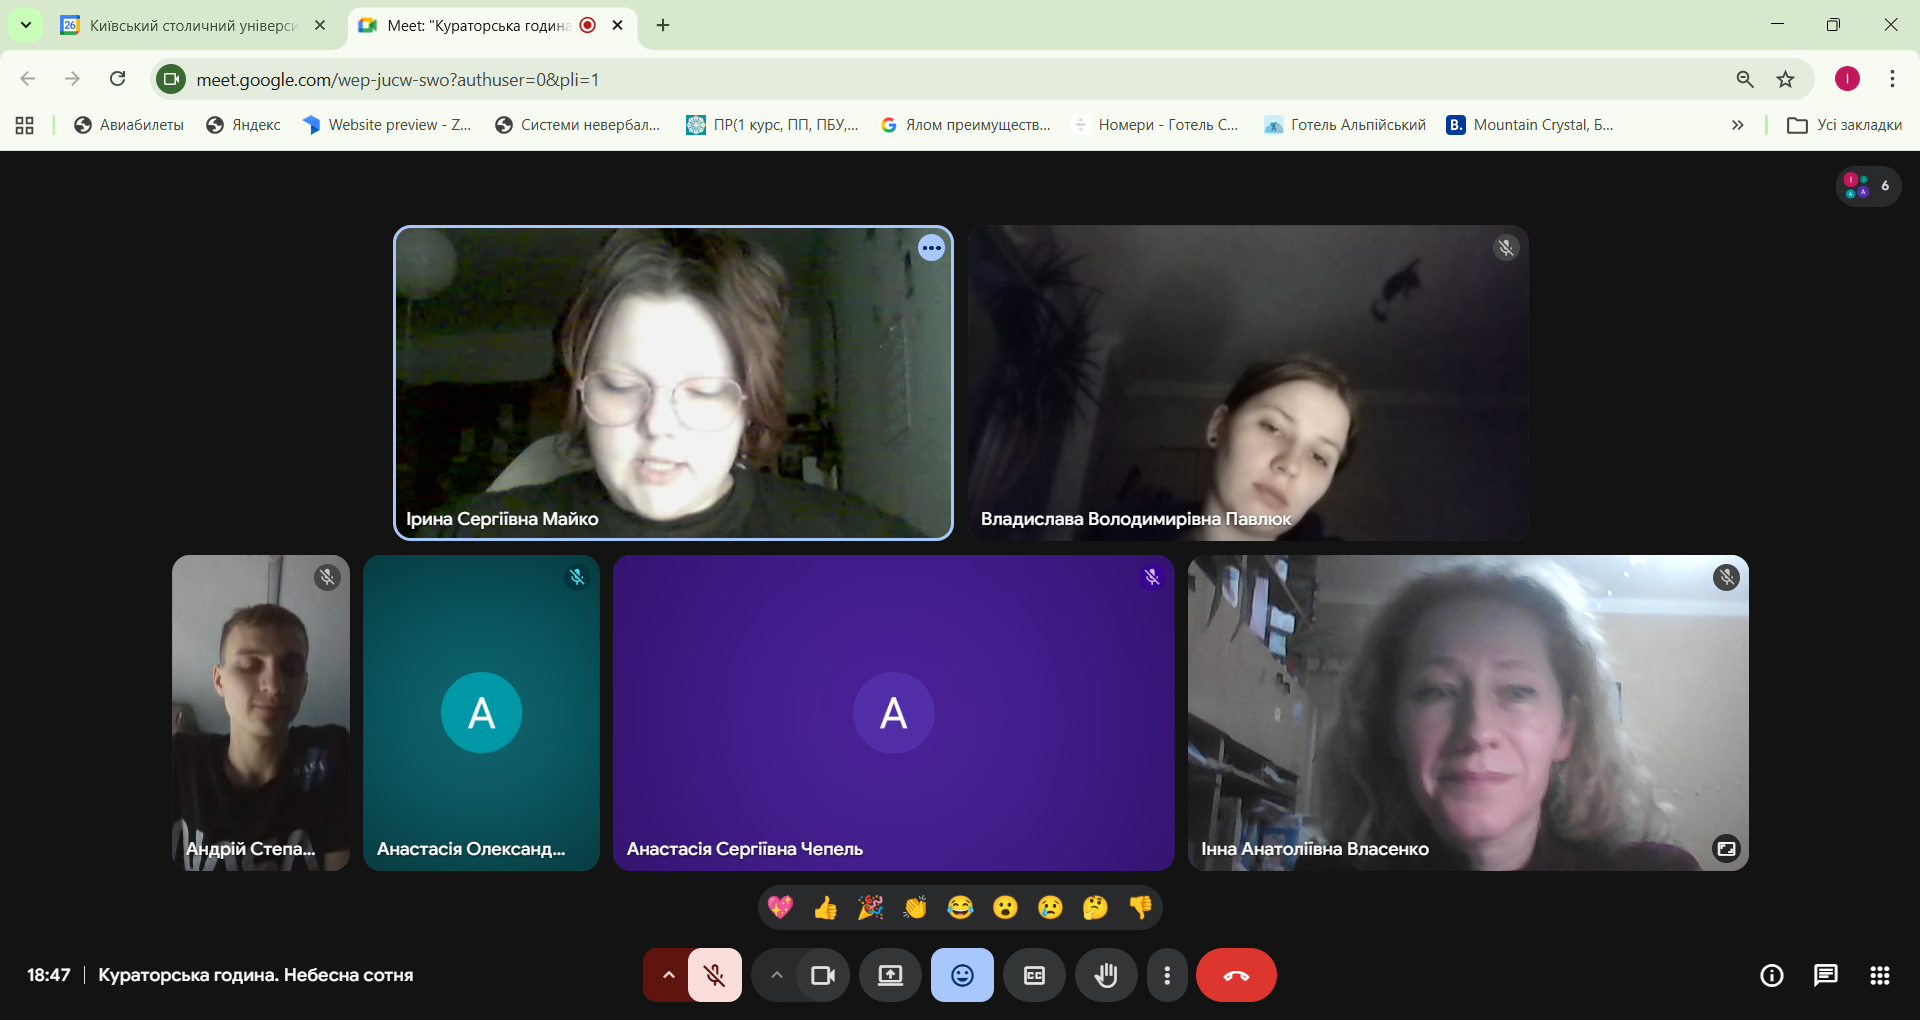
Task: Leave the call with red hang-up button
Action: point(1236,975)
